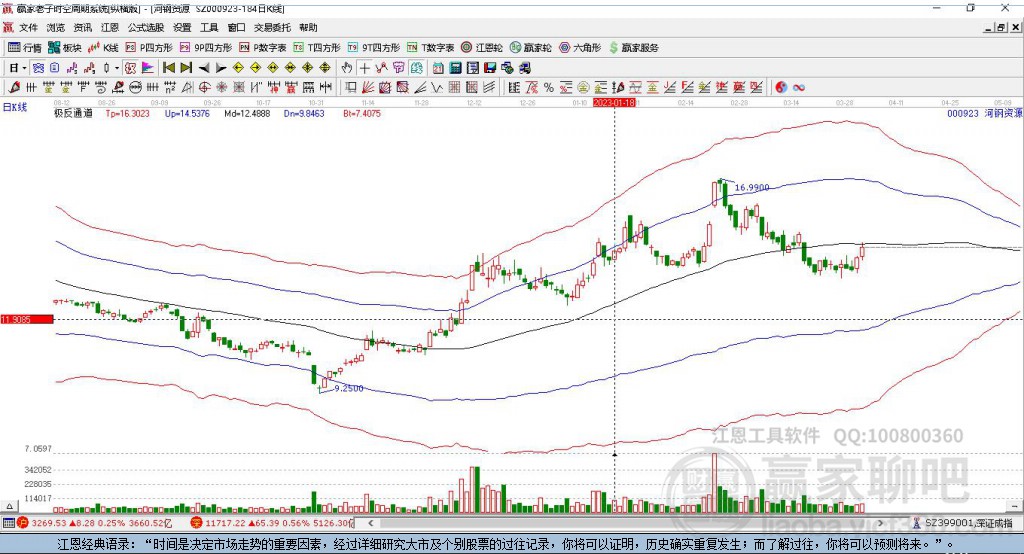The height and width of the screenshot is (554, 1024).
Task: Open the 文件 menu
Action: pyautogui.click(x=28, y=27)
